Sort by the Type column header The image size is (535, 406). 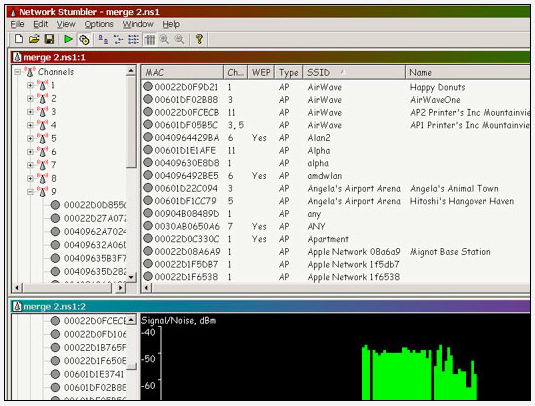coord(289,72)
